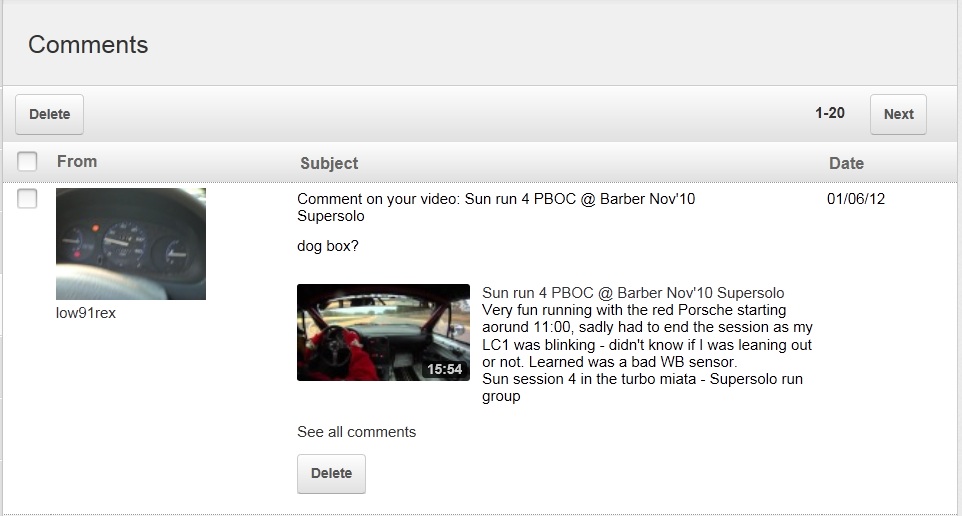Click the Date column header

846,163
